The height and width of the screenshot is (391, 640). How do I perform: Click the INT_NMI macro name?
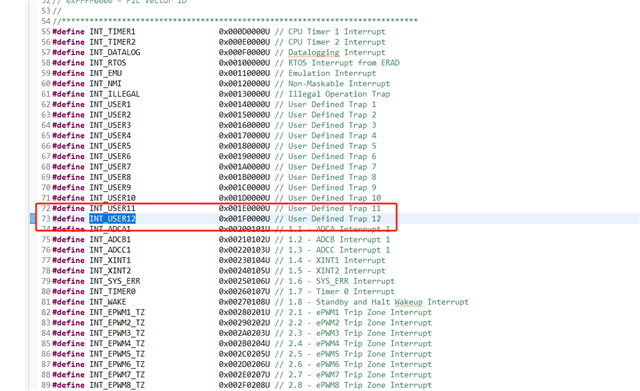point(105,84)
